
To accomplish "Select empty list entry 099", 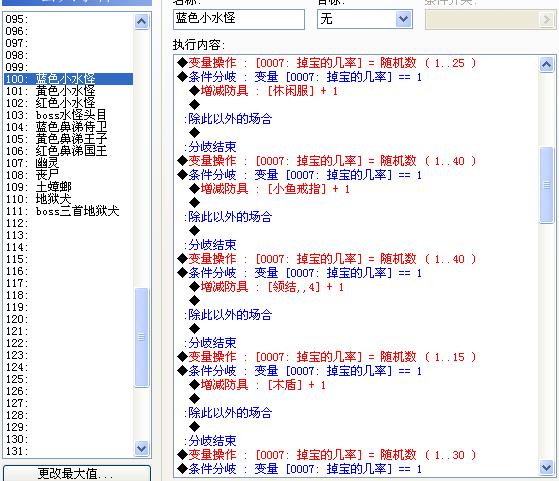I will point(68,67).
